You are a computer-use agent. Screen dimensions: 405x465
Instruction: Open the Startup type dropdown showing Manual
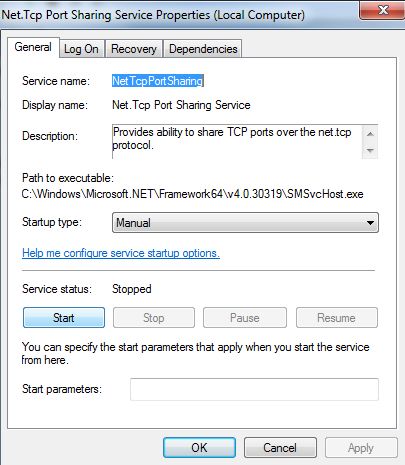click(245, 222)
